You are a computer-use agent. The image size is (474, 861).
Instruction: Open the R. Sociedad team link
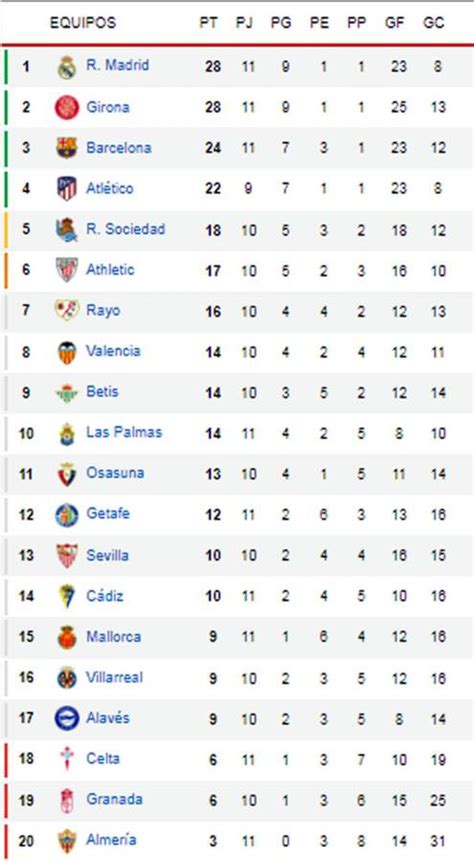[125, 229]
